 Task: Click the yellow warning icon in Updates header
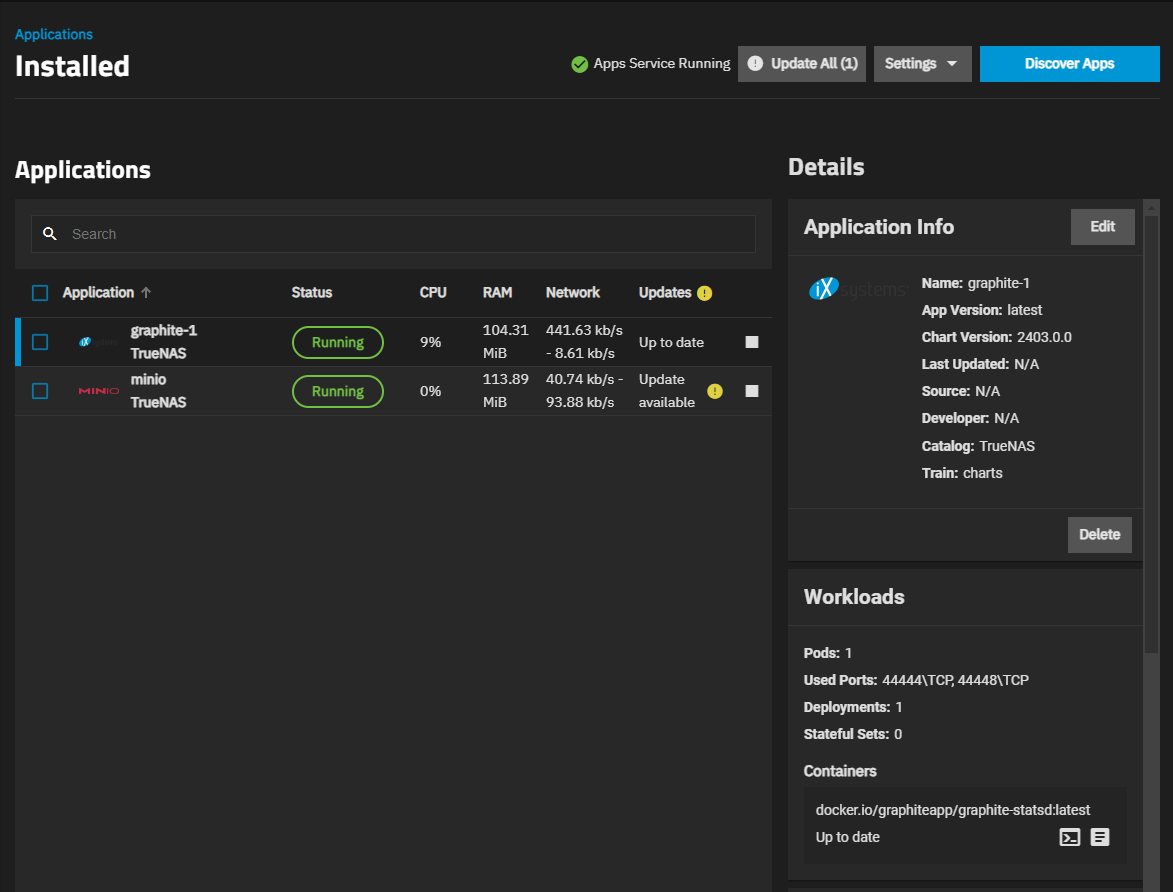[x=705, y=293]
